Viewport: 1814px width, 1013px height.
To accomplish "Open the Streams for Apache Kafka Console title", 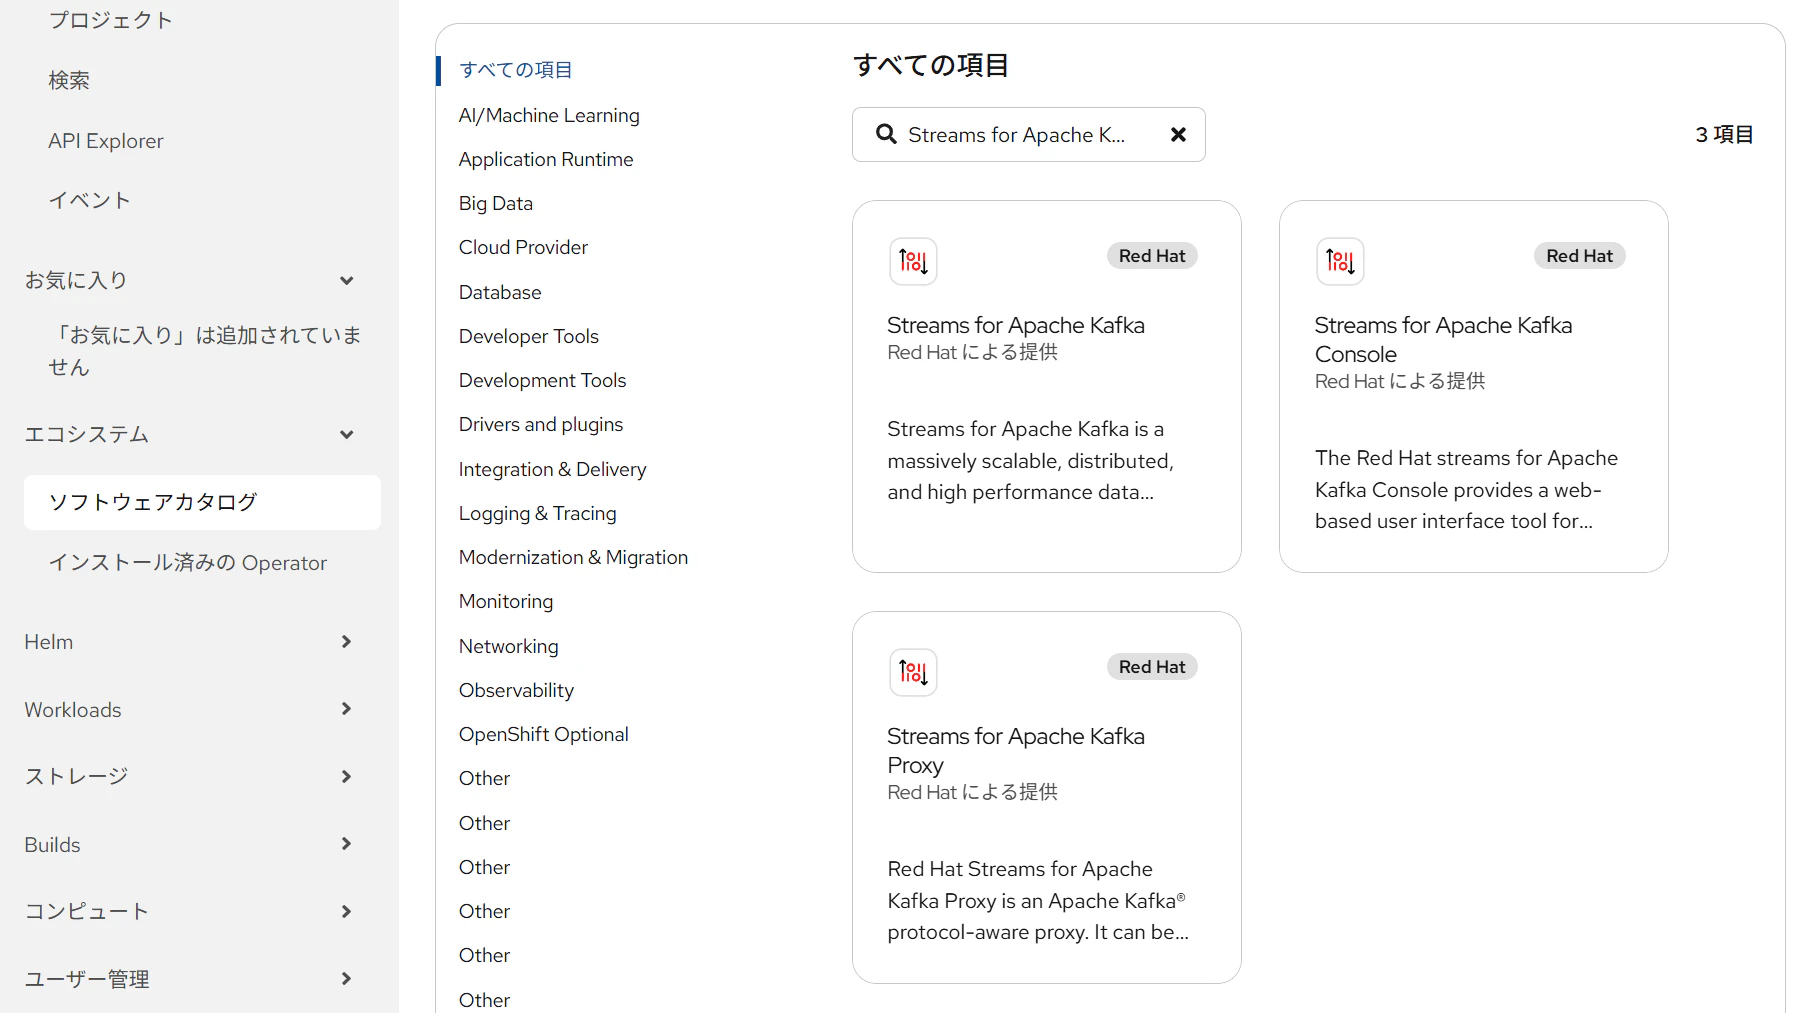I will click(x=1443, y=340).
